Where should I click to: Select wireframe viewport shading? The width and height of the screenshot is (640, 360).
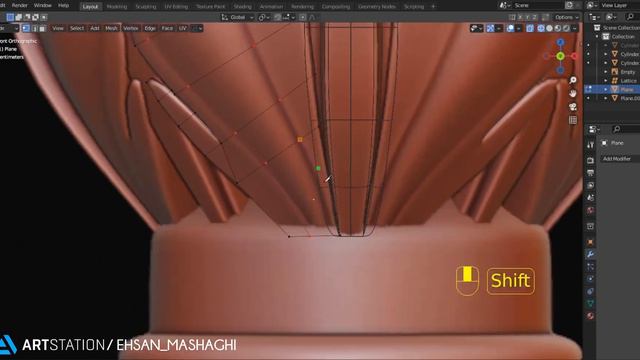pyautogui.click(x=541, y=28)
